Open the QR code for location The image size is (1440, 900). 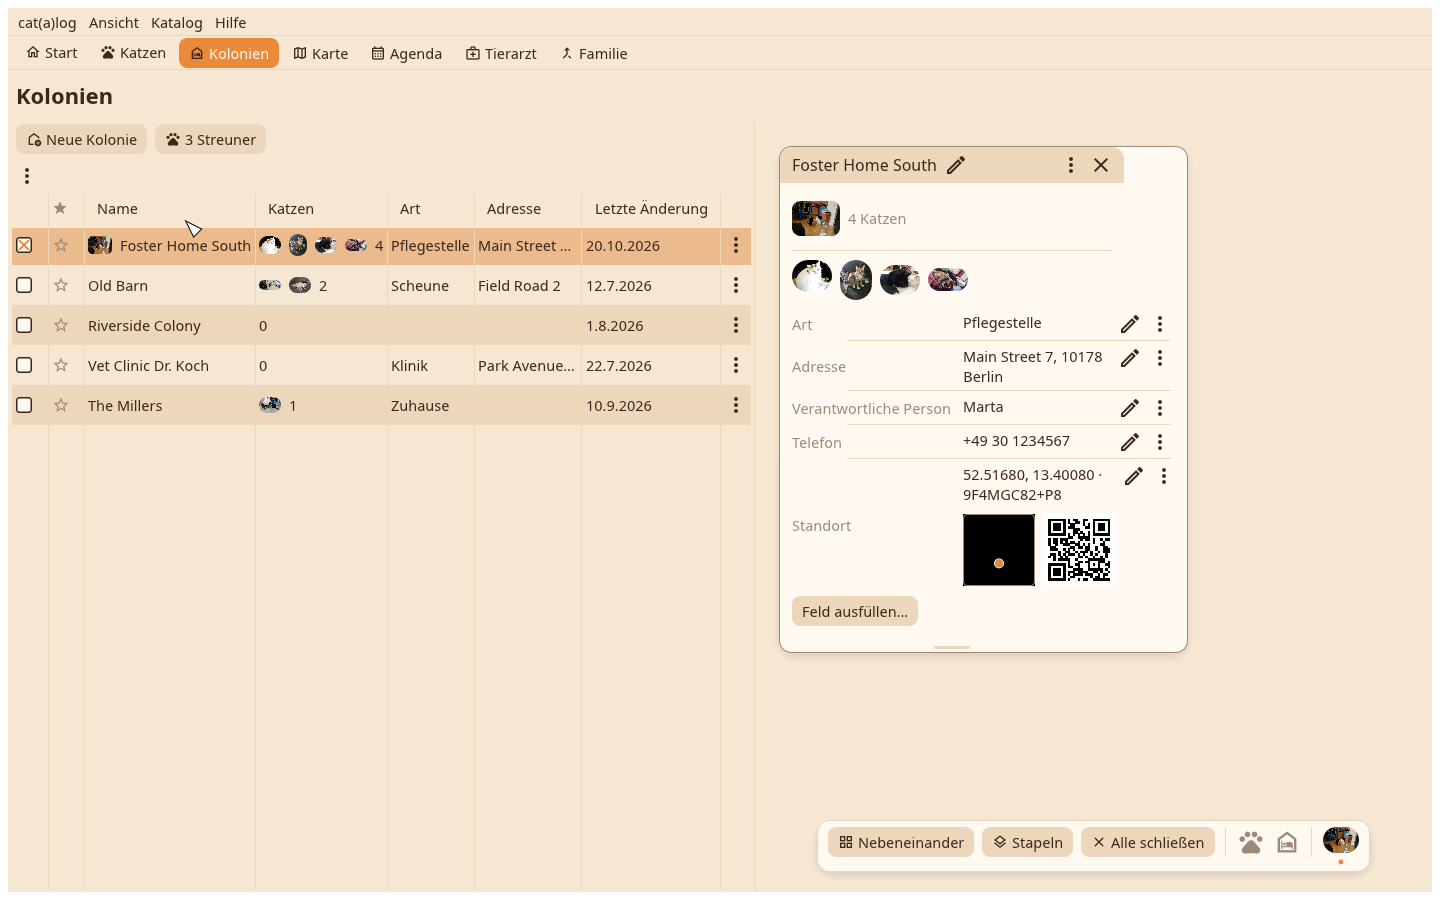pos(1079,549)
